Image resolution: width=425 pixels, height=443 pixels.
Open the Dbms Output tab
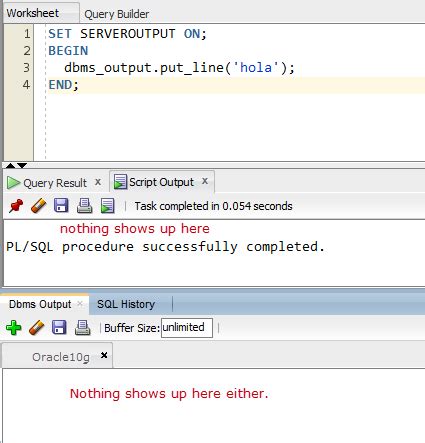tap(40, 304)
